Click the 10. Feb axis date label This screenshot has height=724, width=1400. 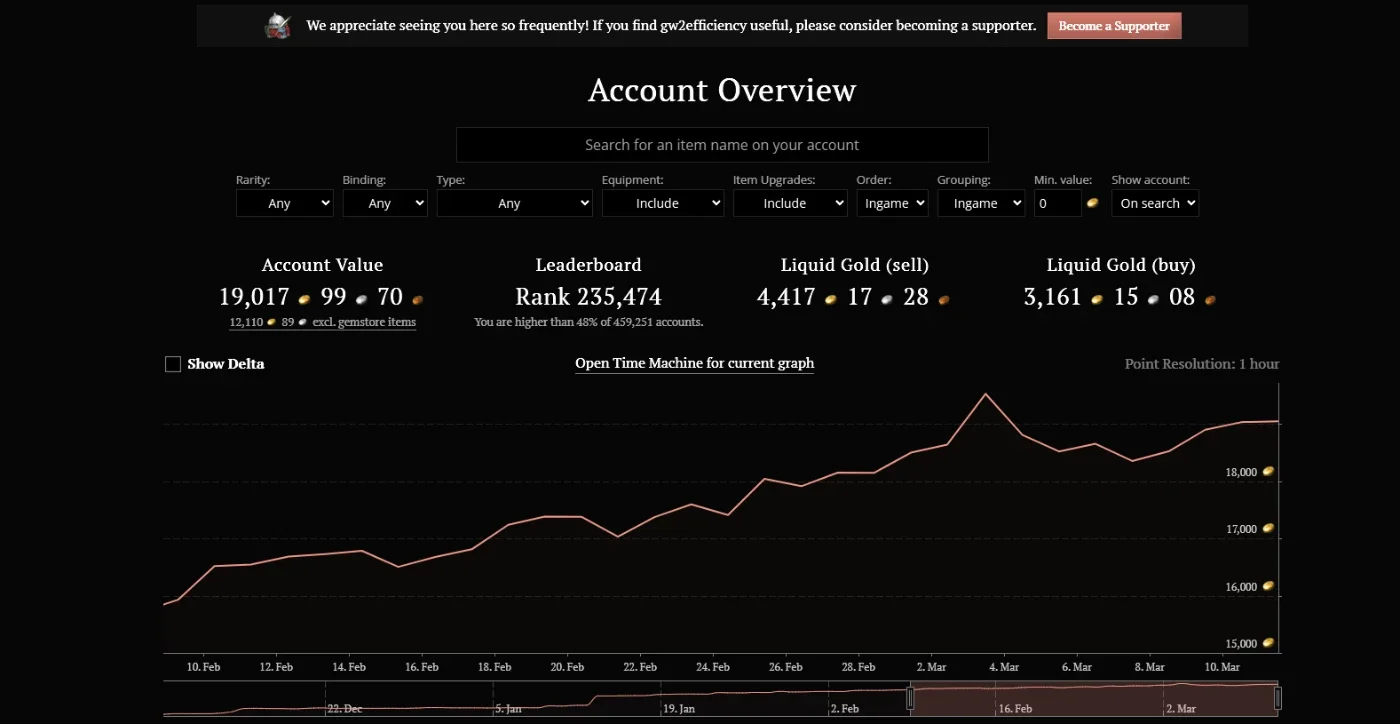(204, 667)
